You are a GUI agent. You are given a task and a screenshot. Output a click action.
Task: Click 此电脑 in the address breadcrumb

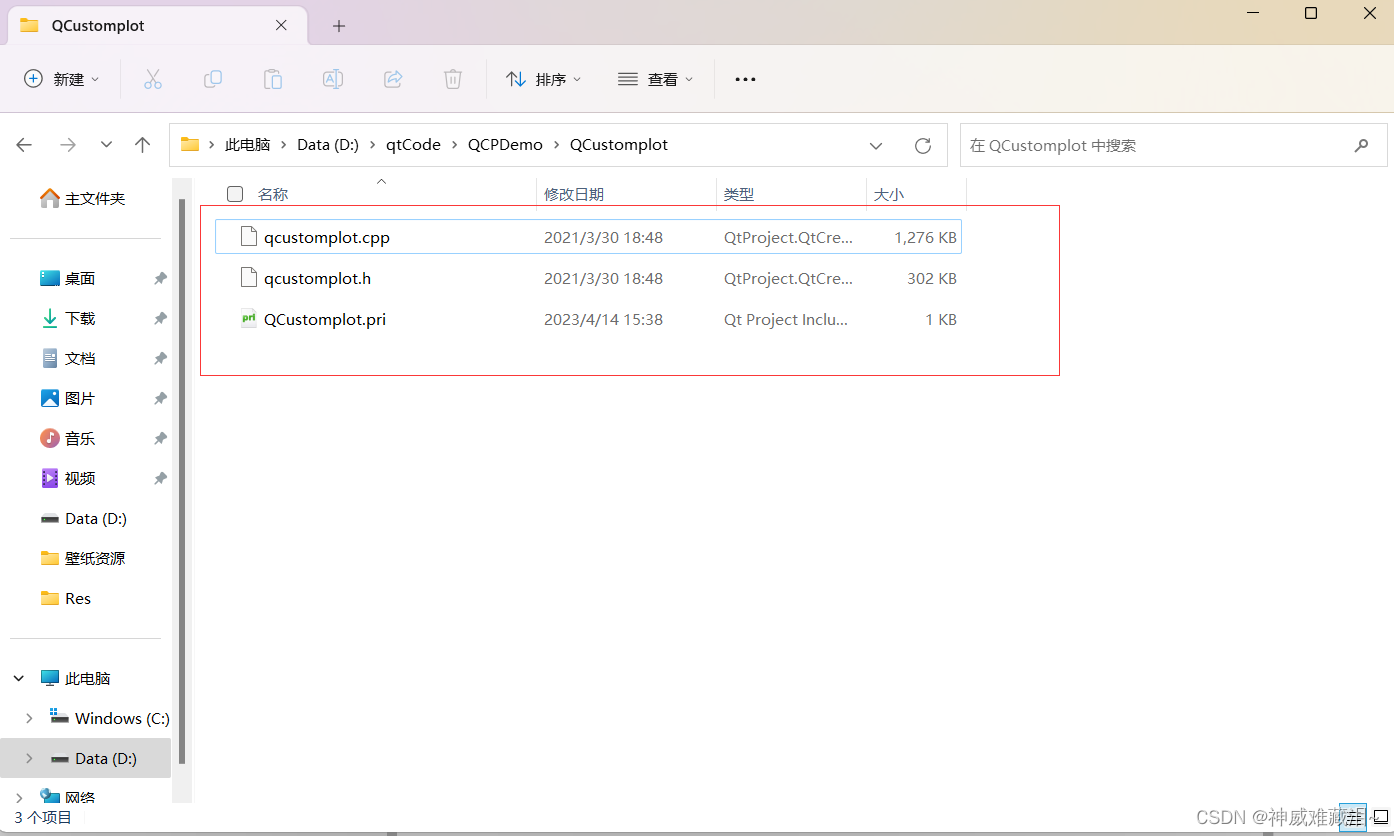pos(248,145)
